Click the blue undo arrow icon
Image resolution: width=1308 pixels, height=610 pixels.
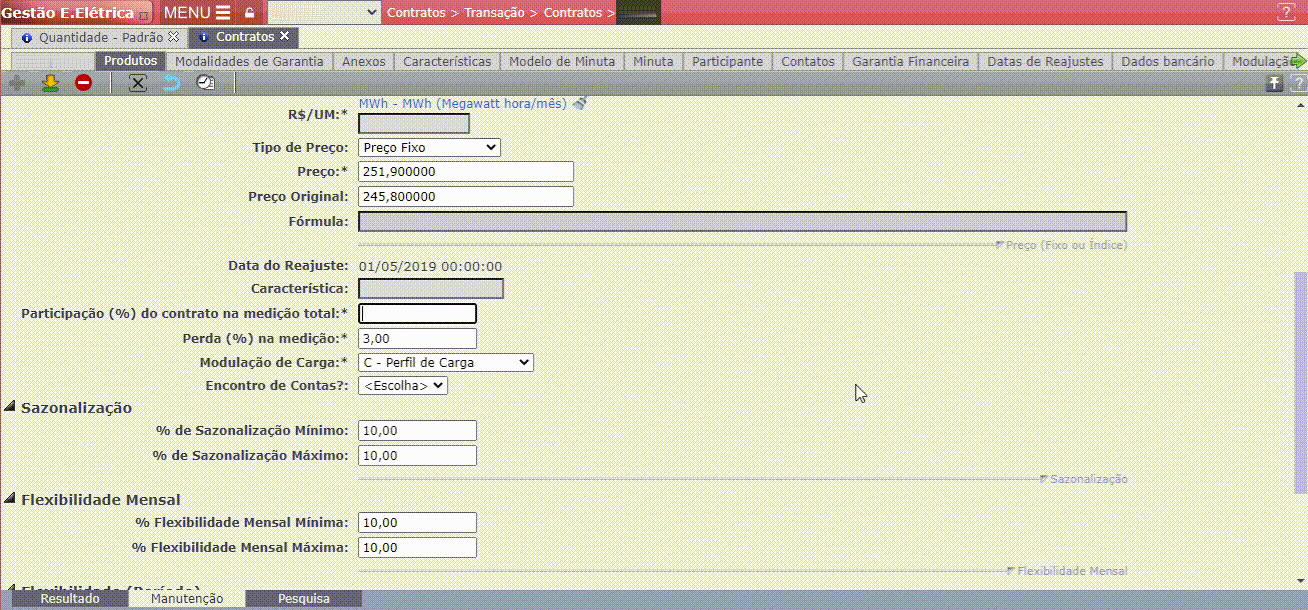(171, 83)
